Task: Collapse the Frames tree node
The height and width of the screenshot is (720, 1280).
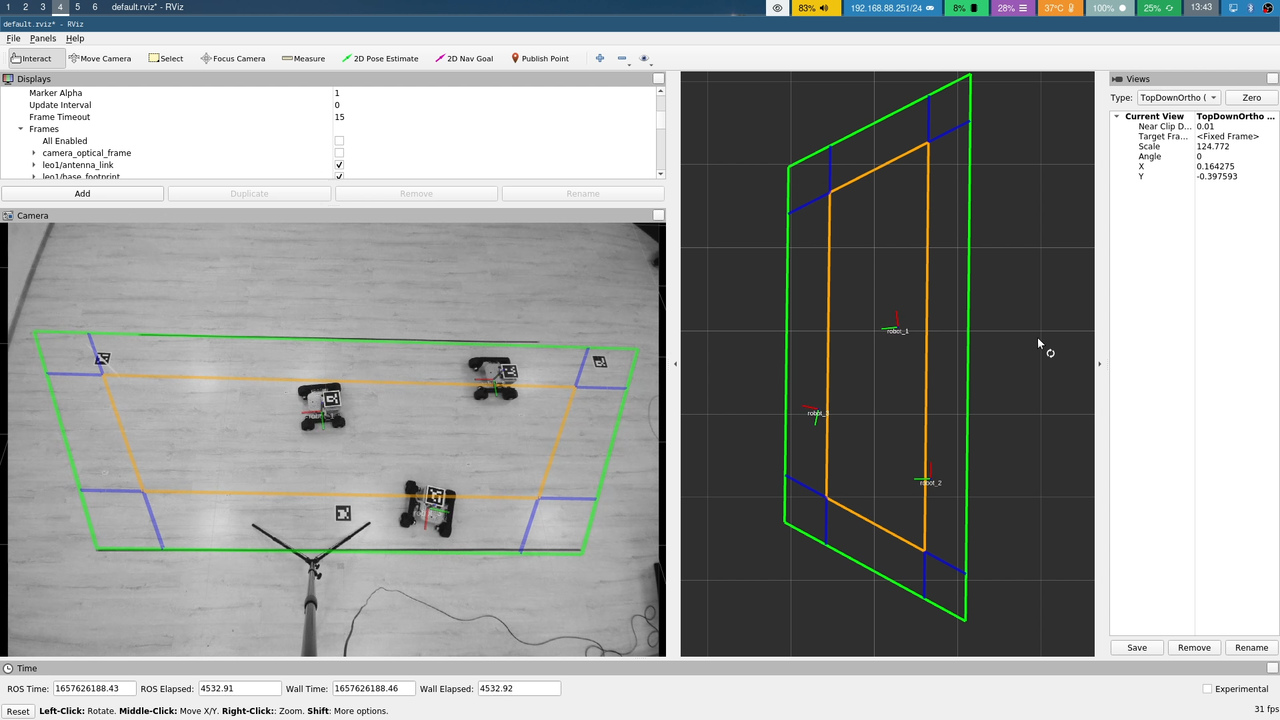Action: (21, 129)
